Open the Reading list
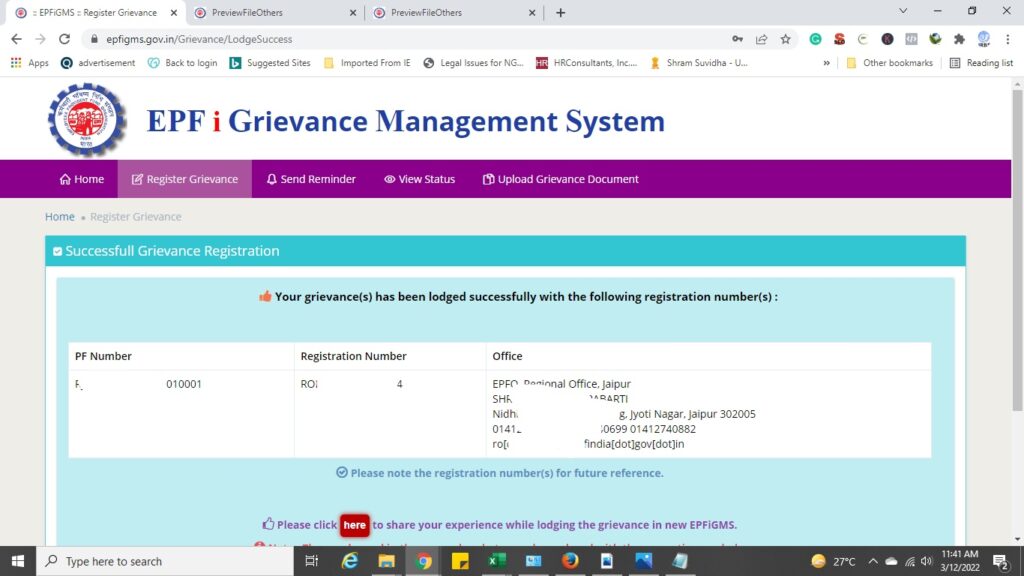 coord(982,63)
